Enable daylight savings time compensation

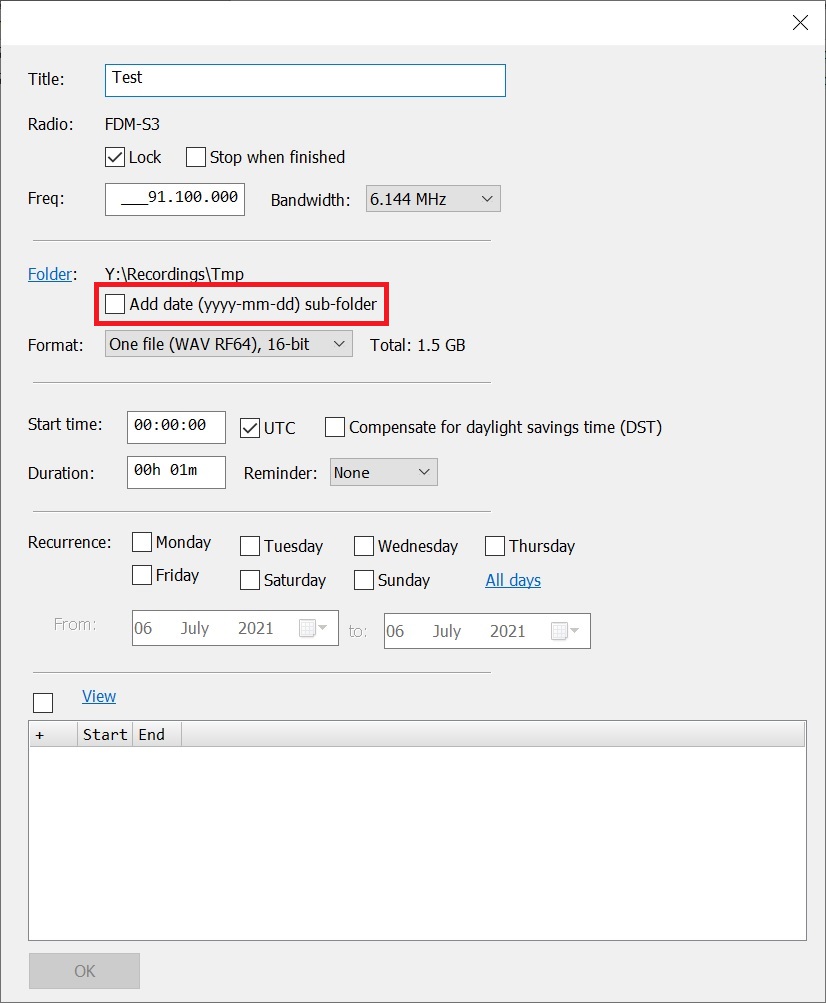(335, 428)
